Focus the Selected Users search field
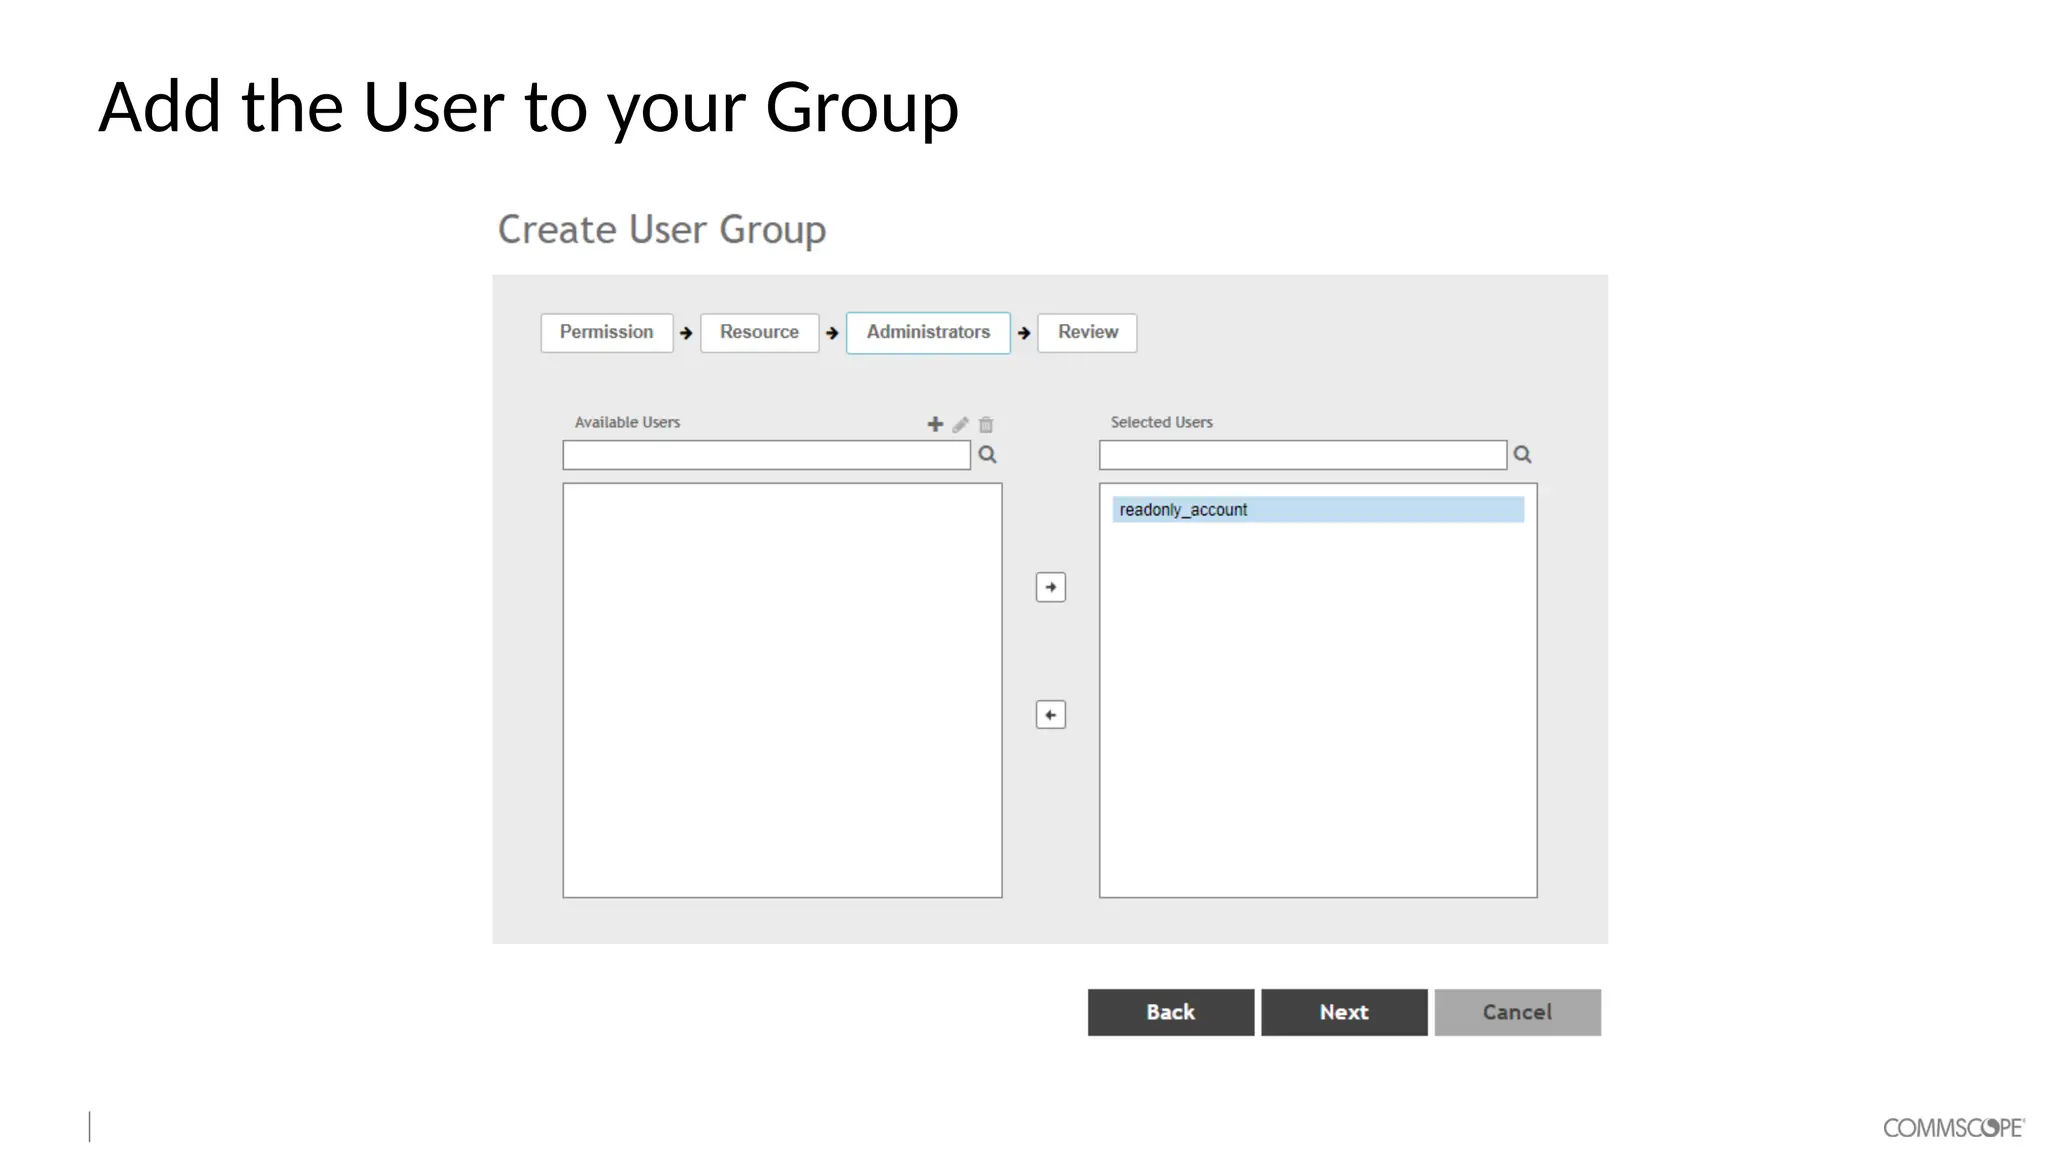This screenshot has height=1152, width=2048. [x=1303, y=455]
